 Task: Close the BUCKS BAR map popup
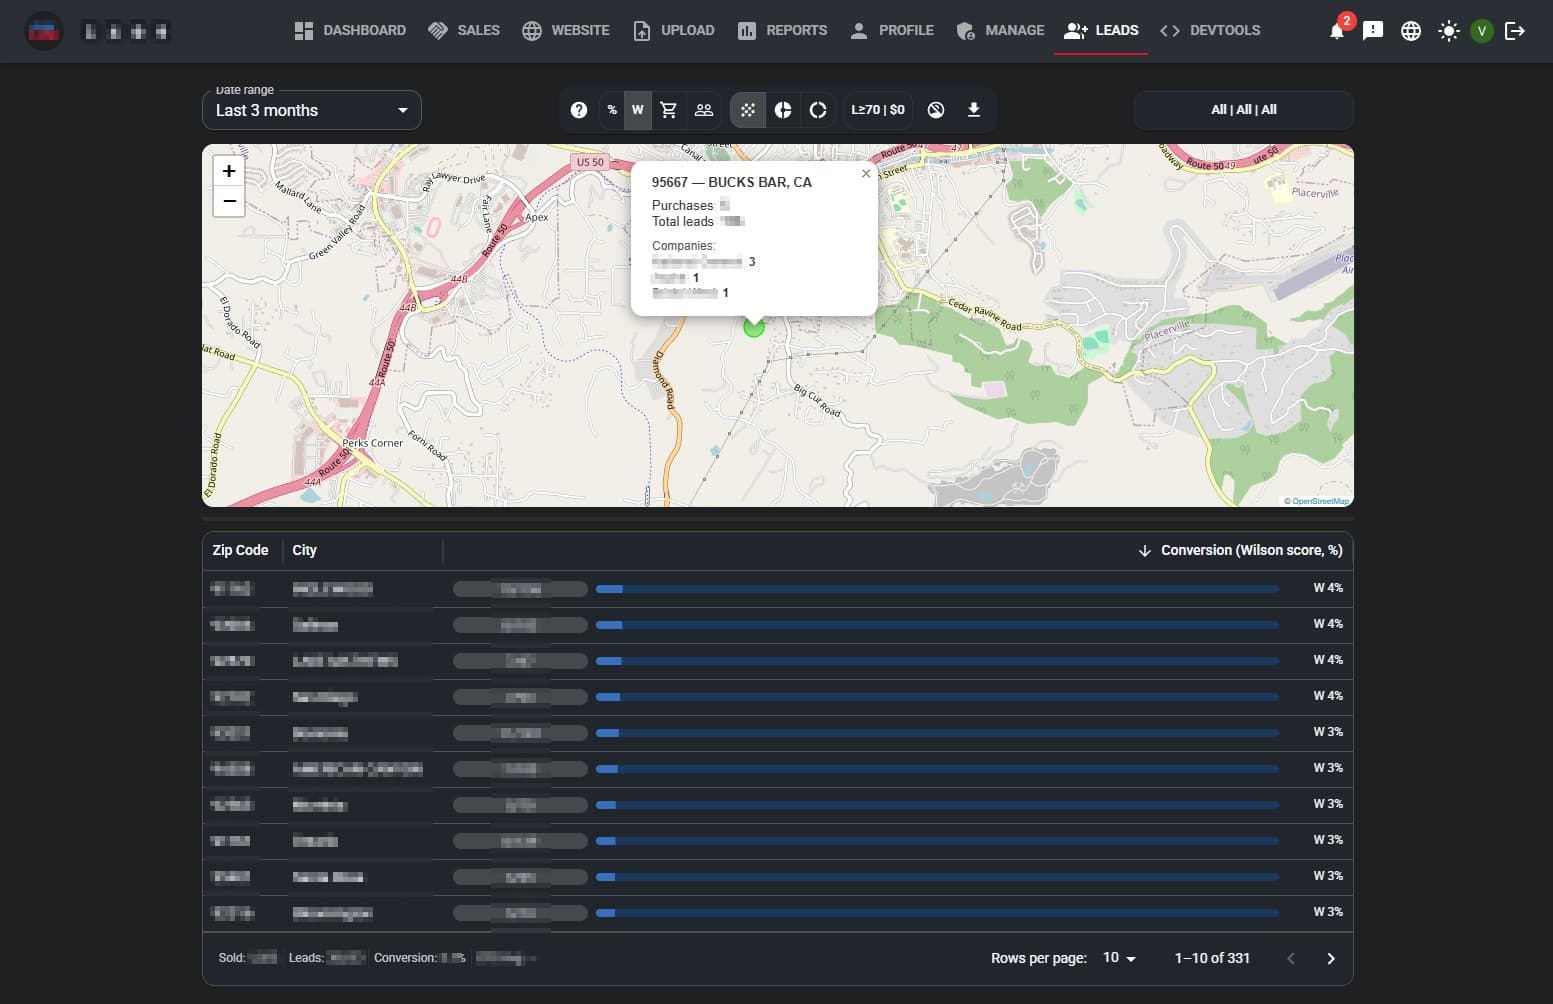coord(865,173)
